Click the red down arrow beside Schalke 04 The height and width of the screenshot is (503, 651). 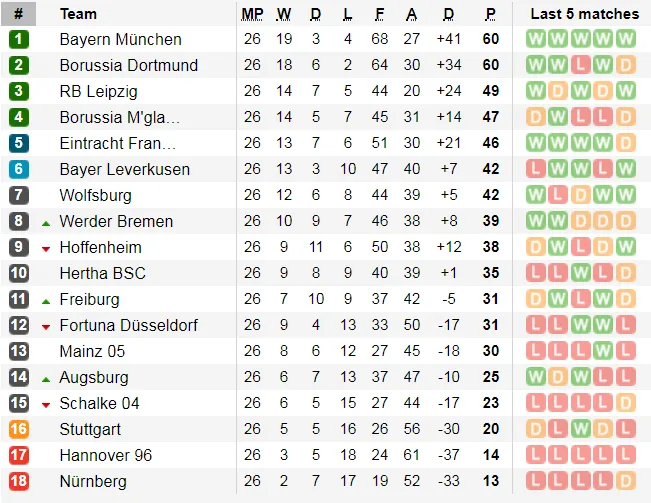46,405
